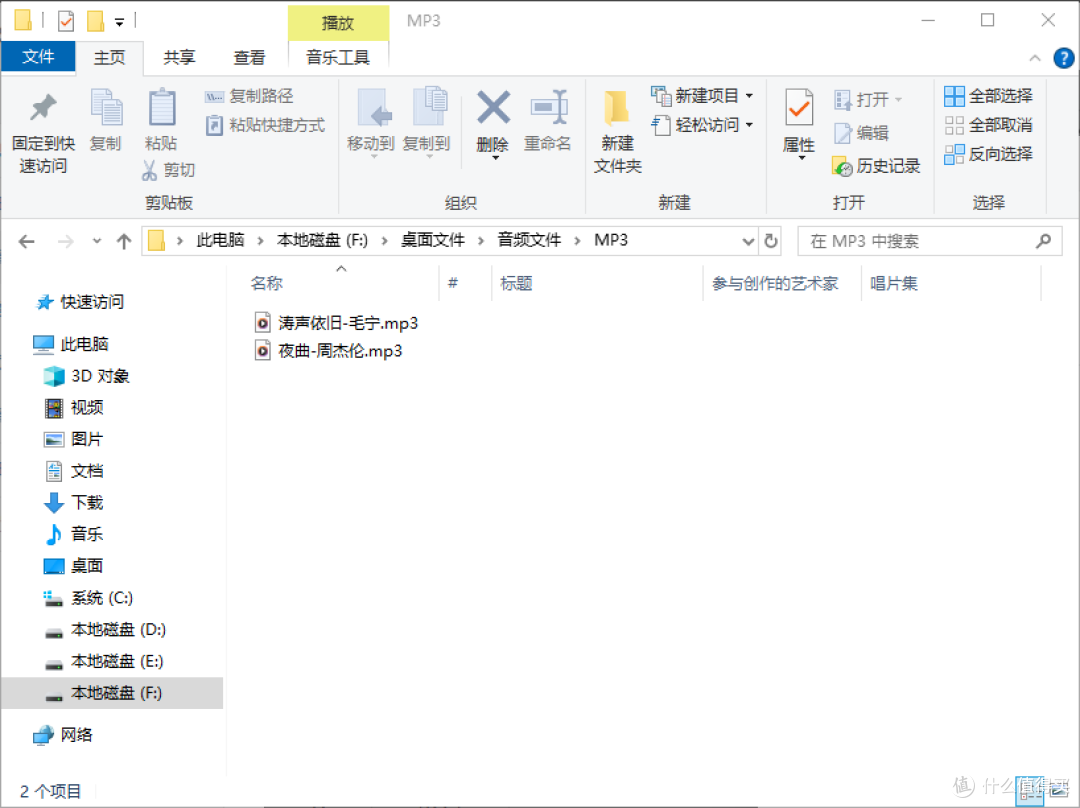Sort by # track column
This screenshot has width=1080, height=808.
tap(453, 283)
